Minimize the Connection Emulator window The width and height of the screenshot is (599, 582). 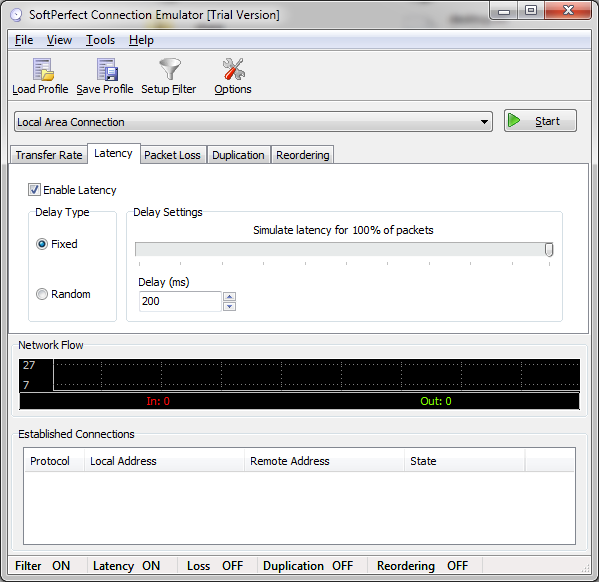click(504, 11)
